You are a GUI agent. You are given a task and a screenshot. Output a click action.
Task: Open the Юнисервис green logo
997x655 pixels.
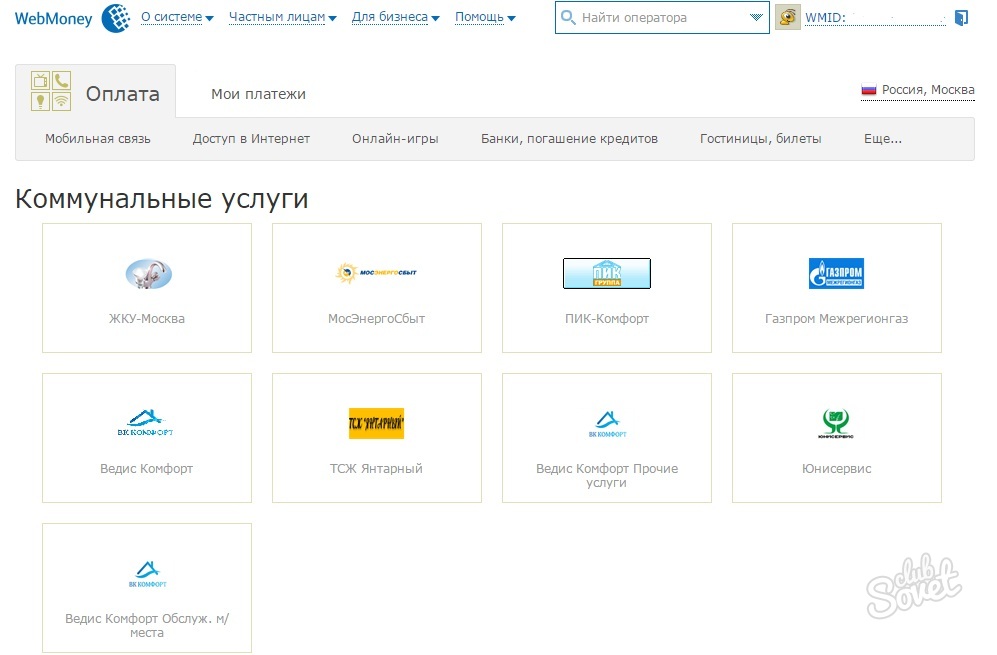pos(836,424)
